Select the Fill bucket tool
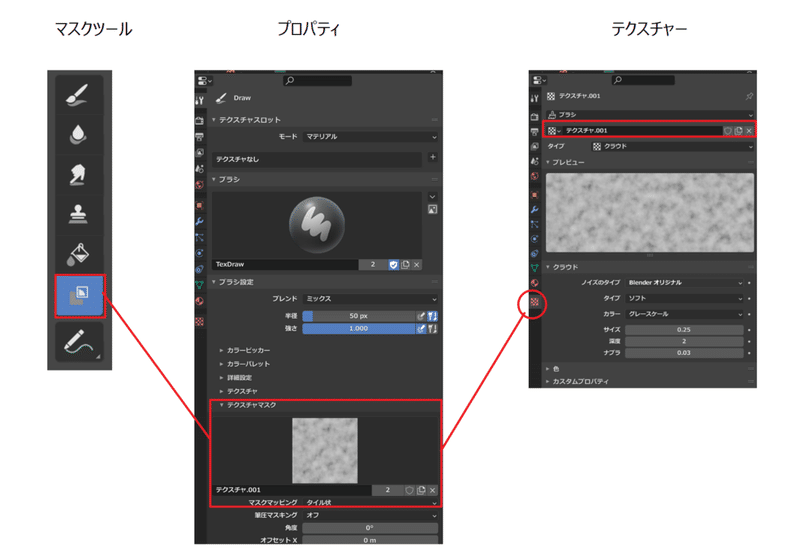800x560 pixels. point(79,254)
